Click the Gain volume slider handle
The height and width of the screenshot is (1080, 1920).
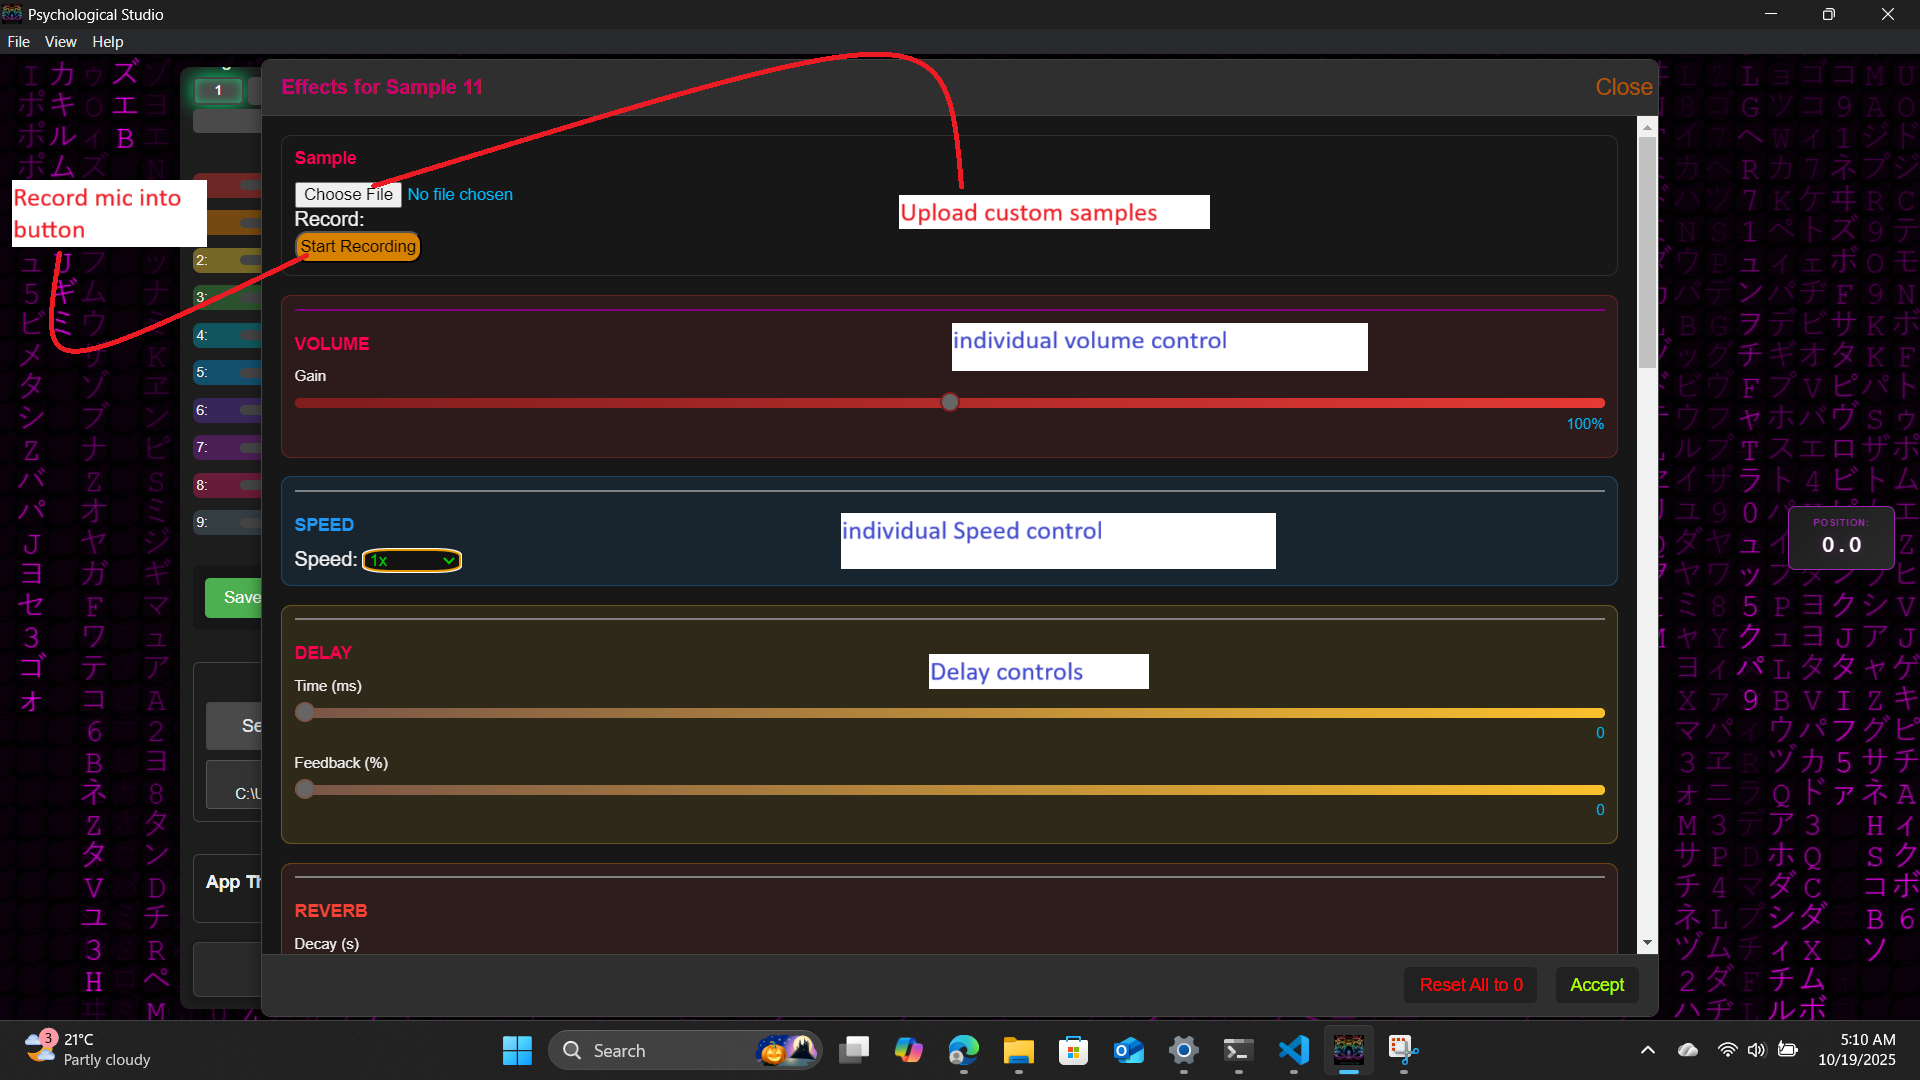tap(949, 402)
